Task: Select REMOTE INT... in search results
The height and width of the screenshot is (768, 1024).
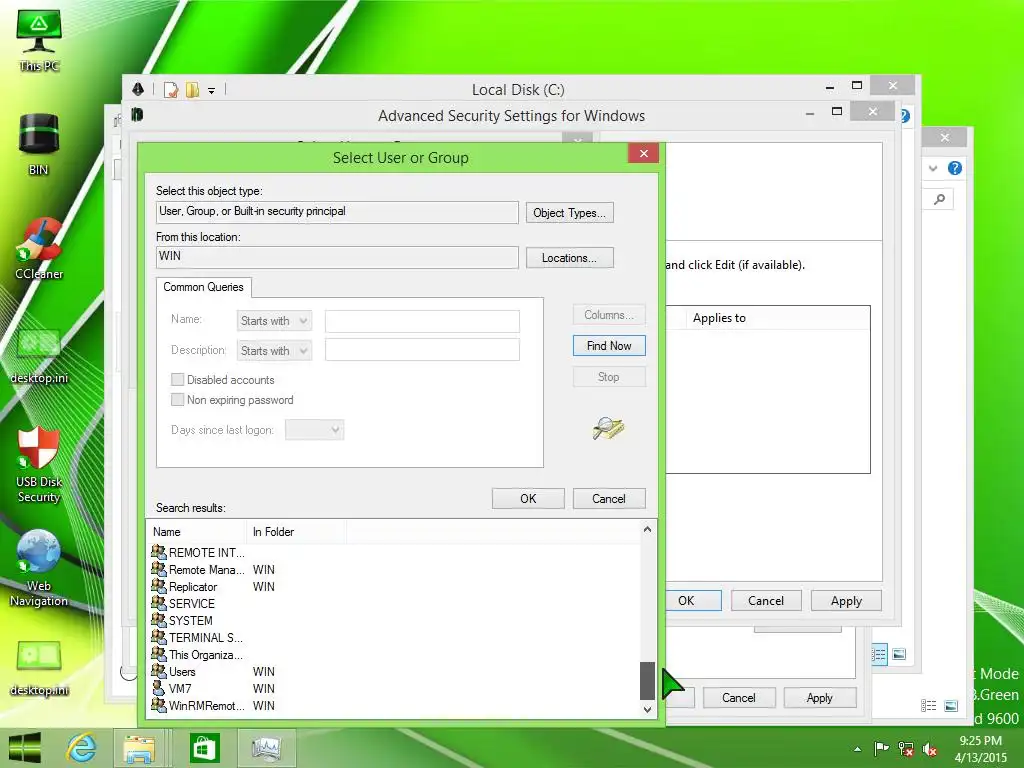Action: (x=198, y=552)
